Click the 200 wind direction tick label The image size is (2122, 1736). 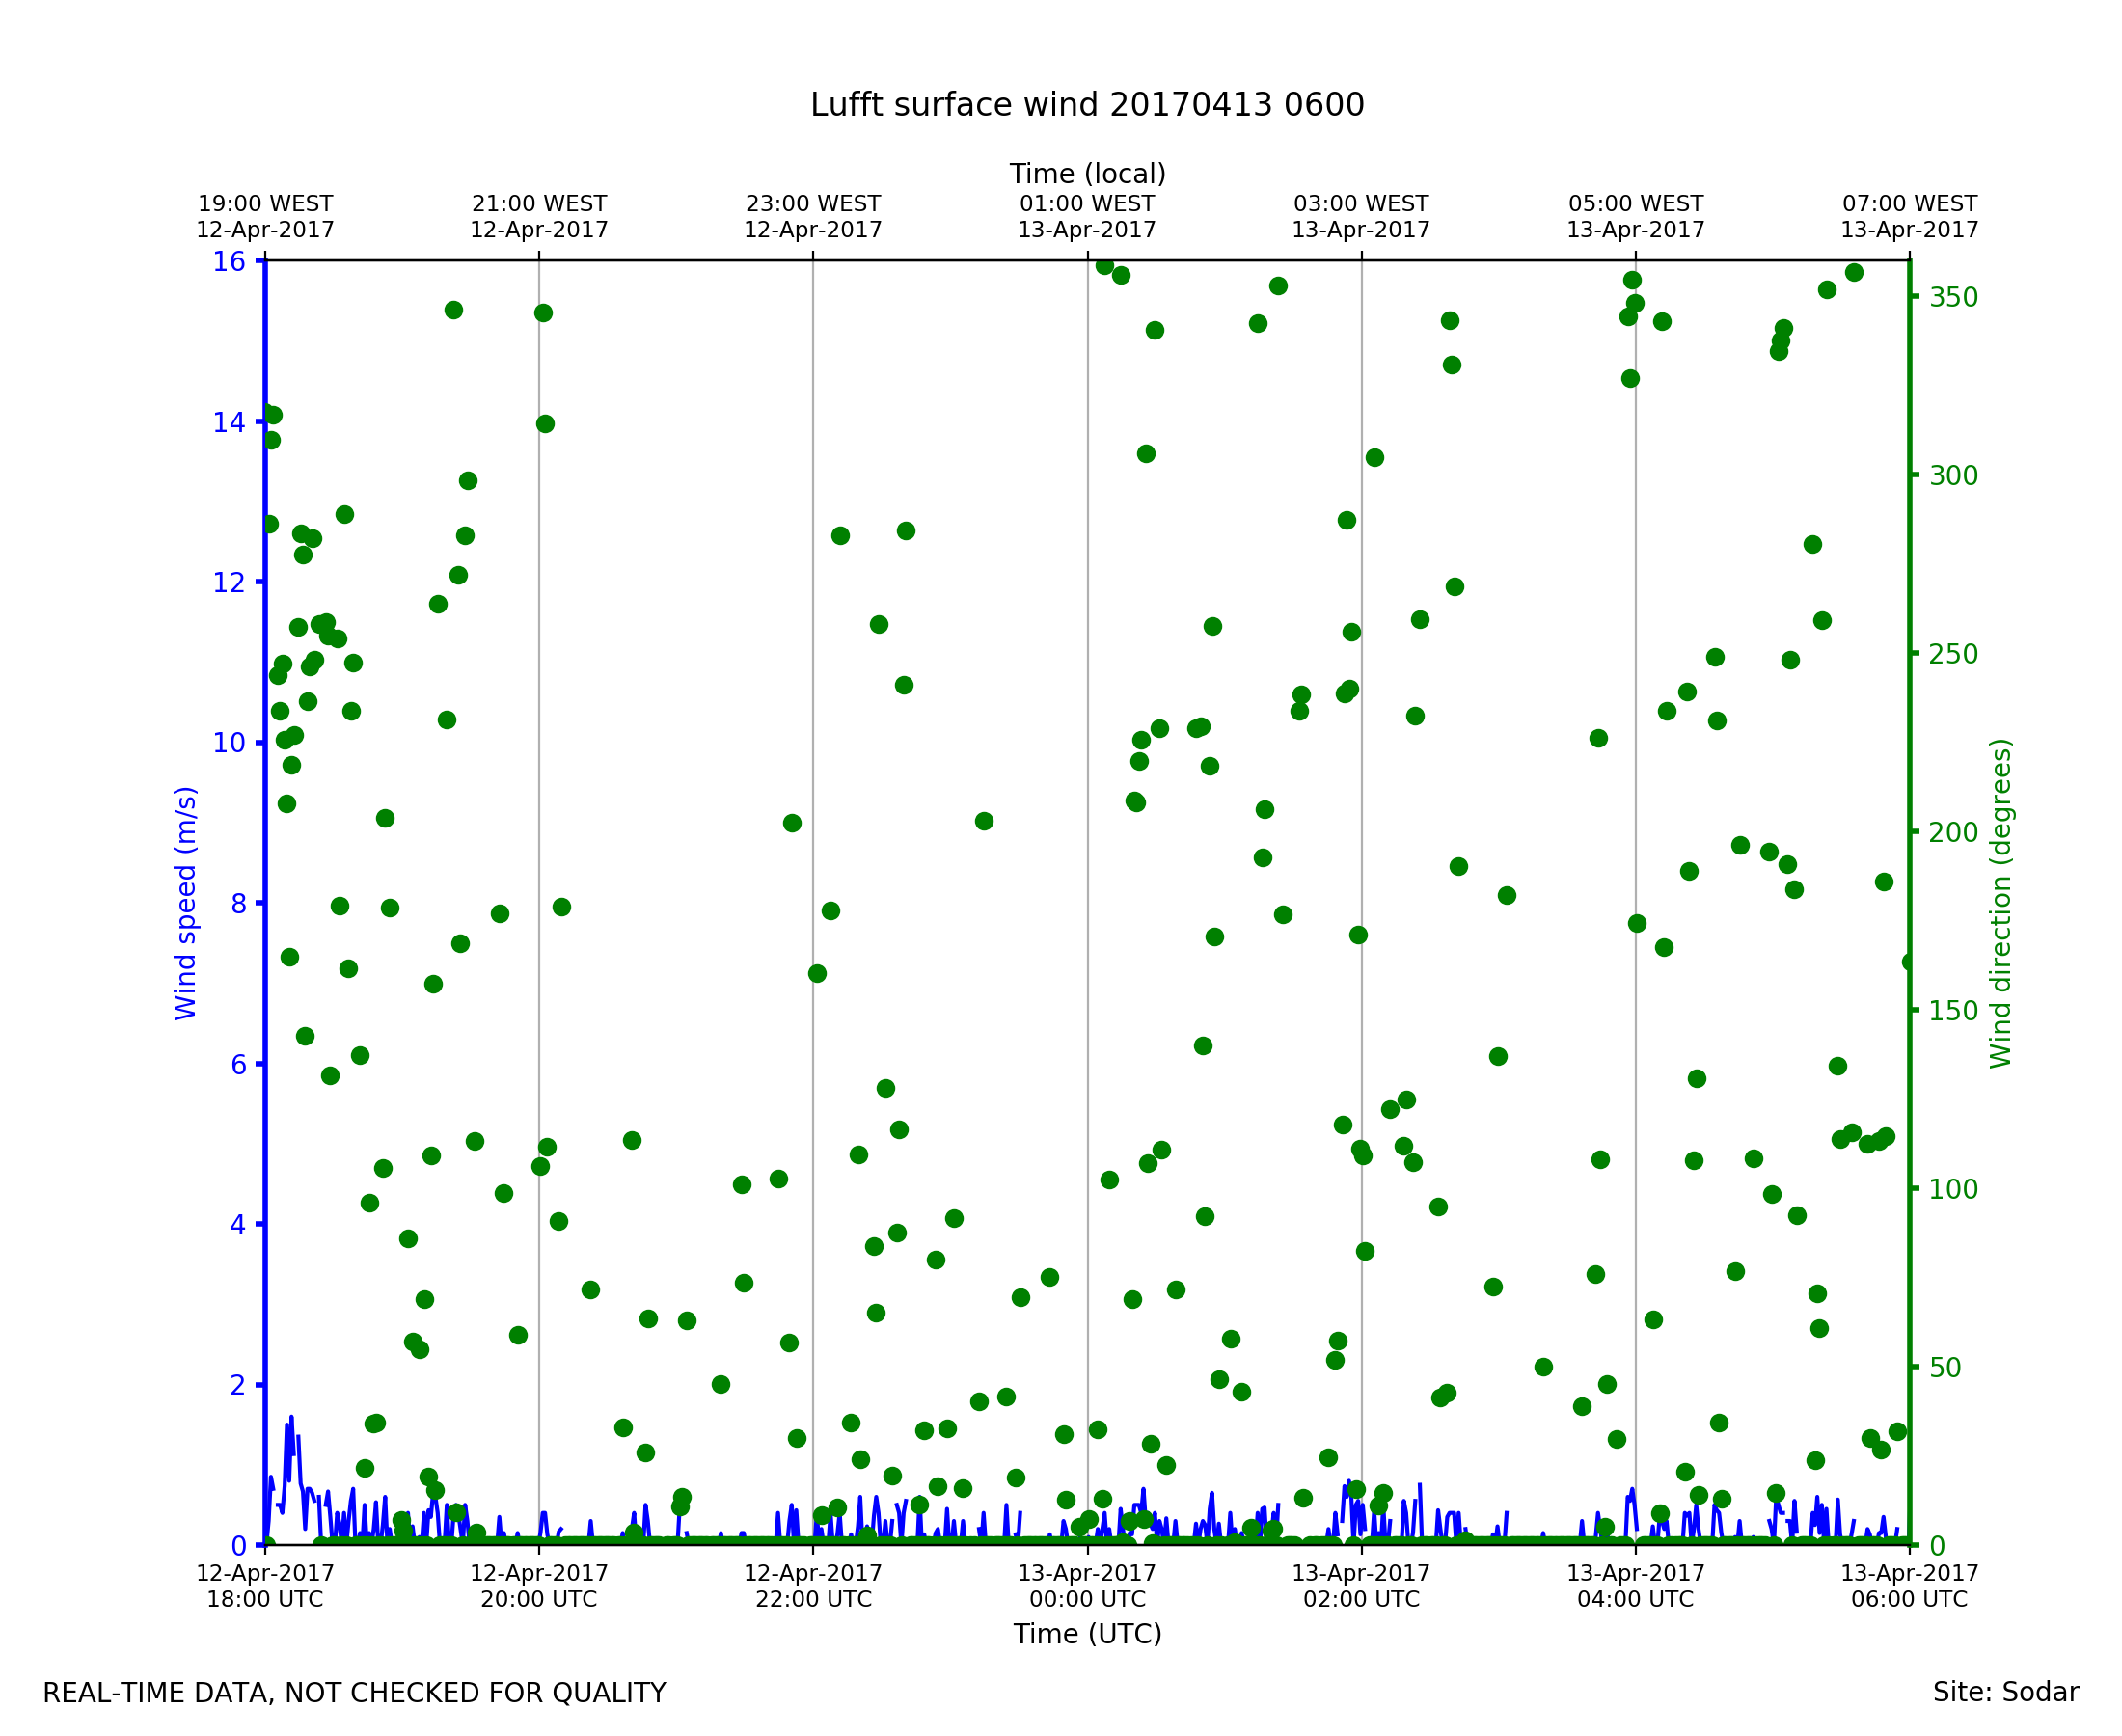click(1953, 833)
